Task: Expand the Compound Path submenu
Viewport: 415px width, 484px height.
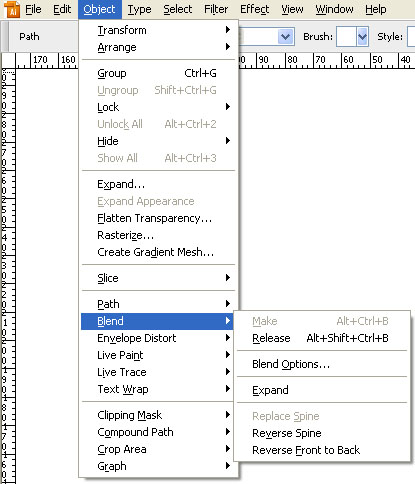Action: [158, 432]
